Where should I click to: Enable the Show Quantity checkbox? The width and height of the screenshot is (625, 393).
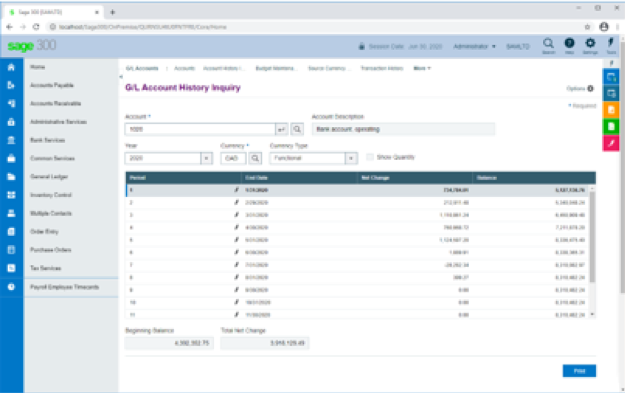tap(370, 157)
